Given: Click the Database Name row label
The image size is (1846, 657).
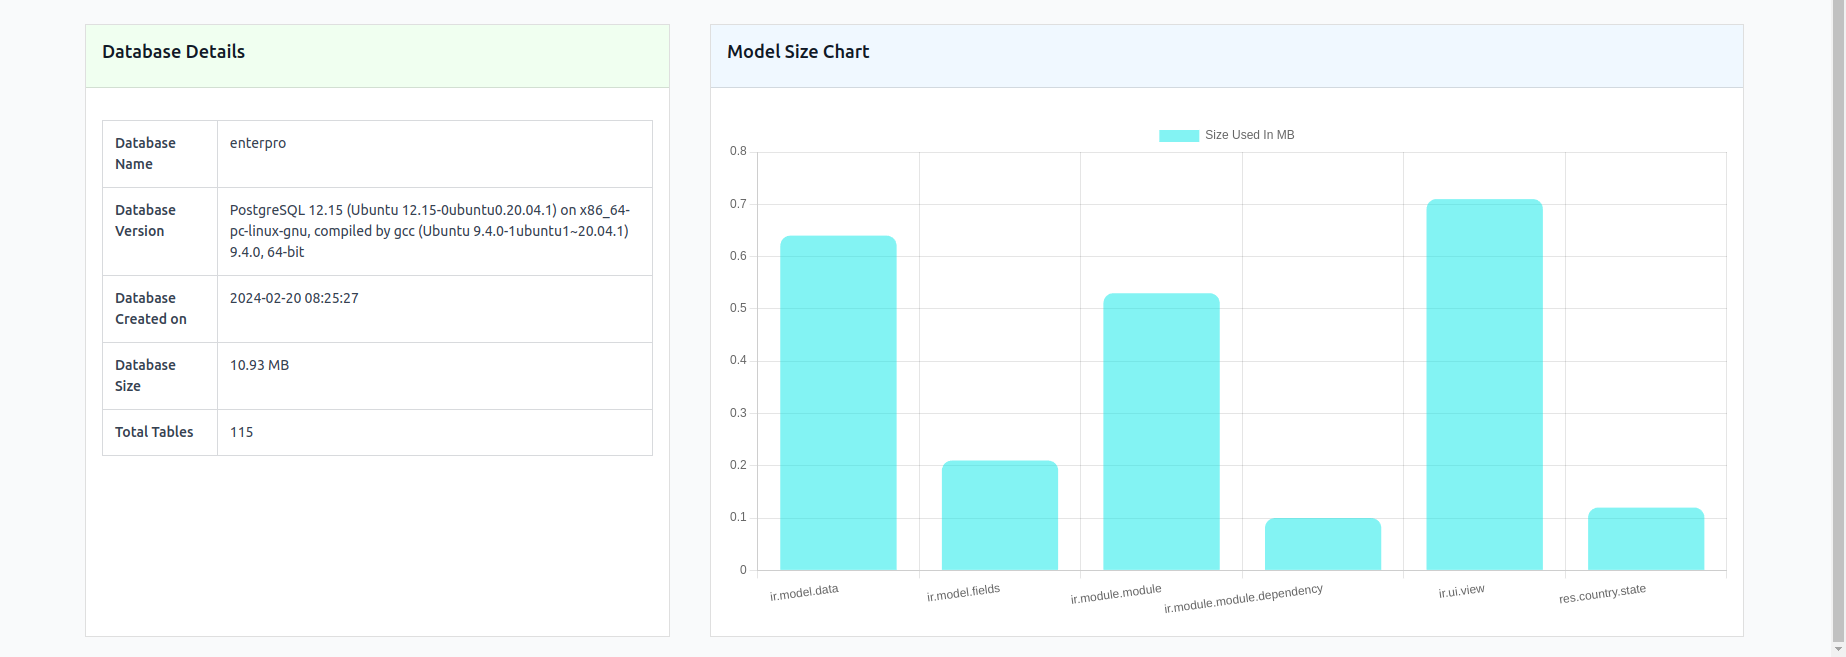Looking at the screenshot, I should (x=145, y=153).
